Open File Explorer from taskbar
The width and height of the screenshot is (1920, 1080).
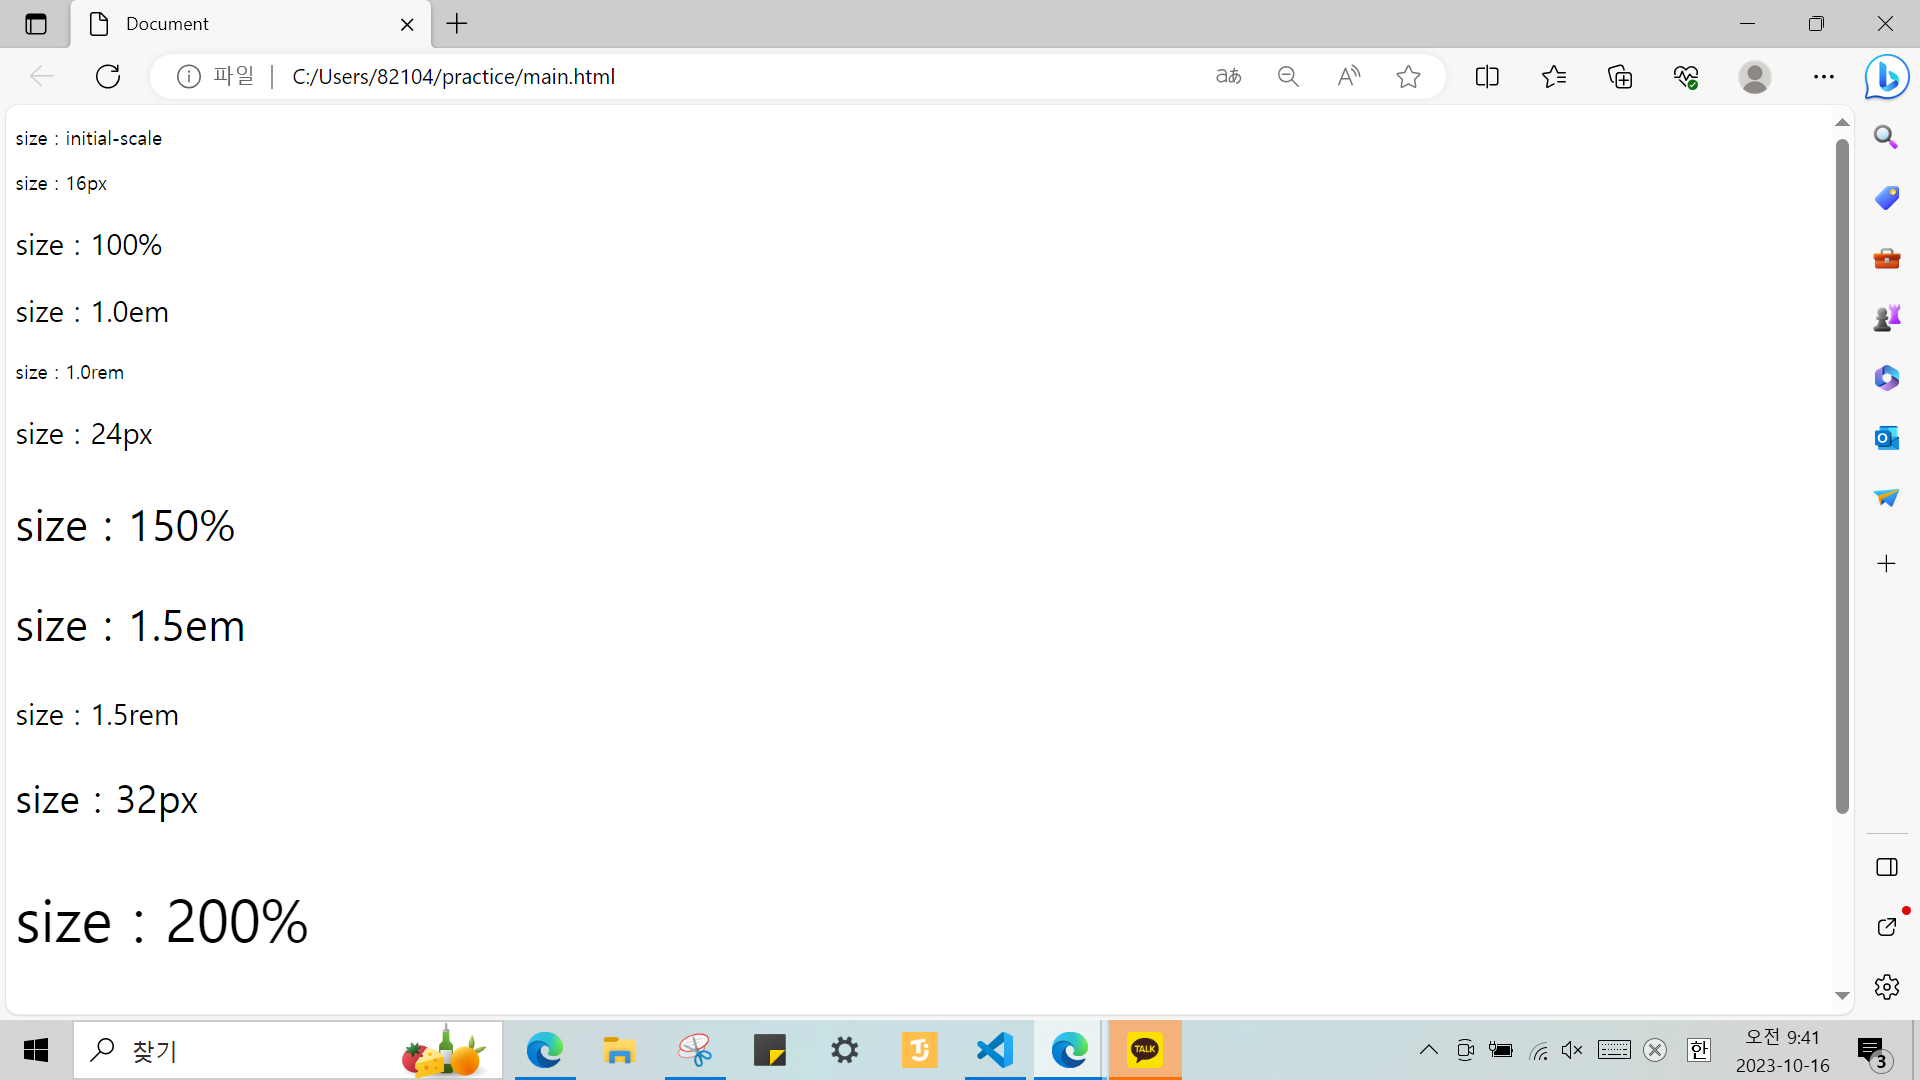pos(620,1050)
